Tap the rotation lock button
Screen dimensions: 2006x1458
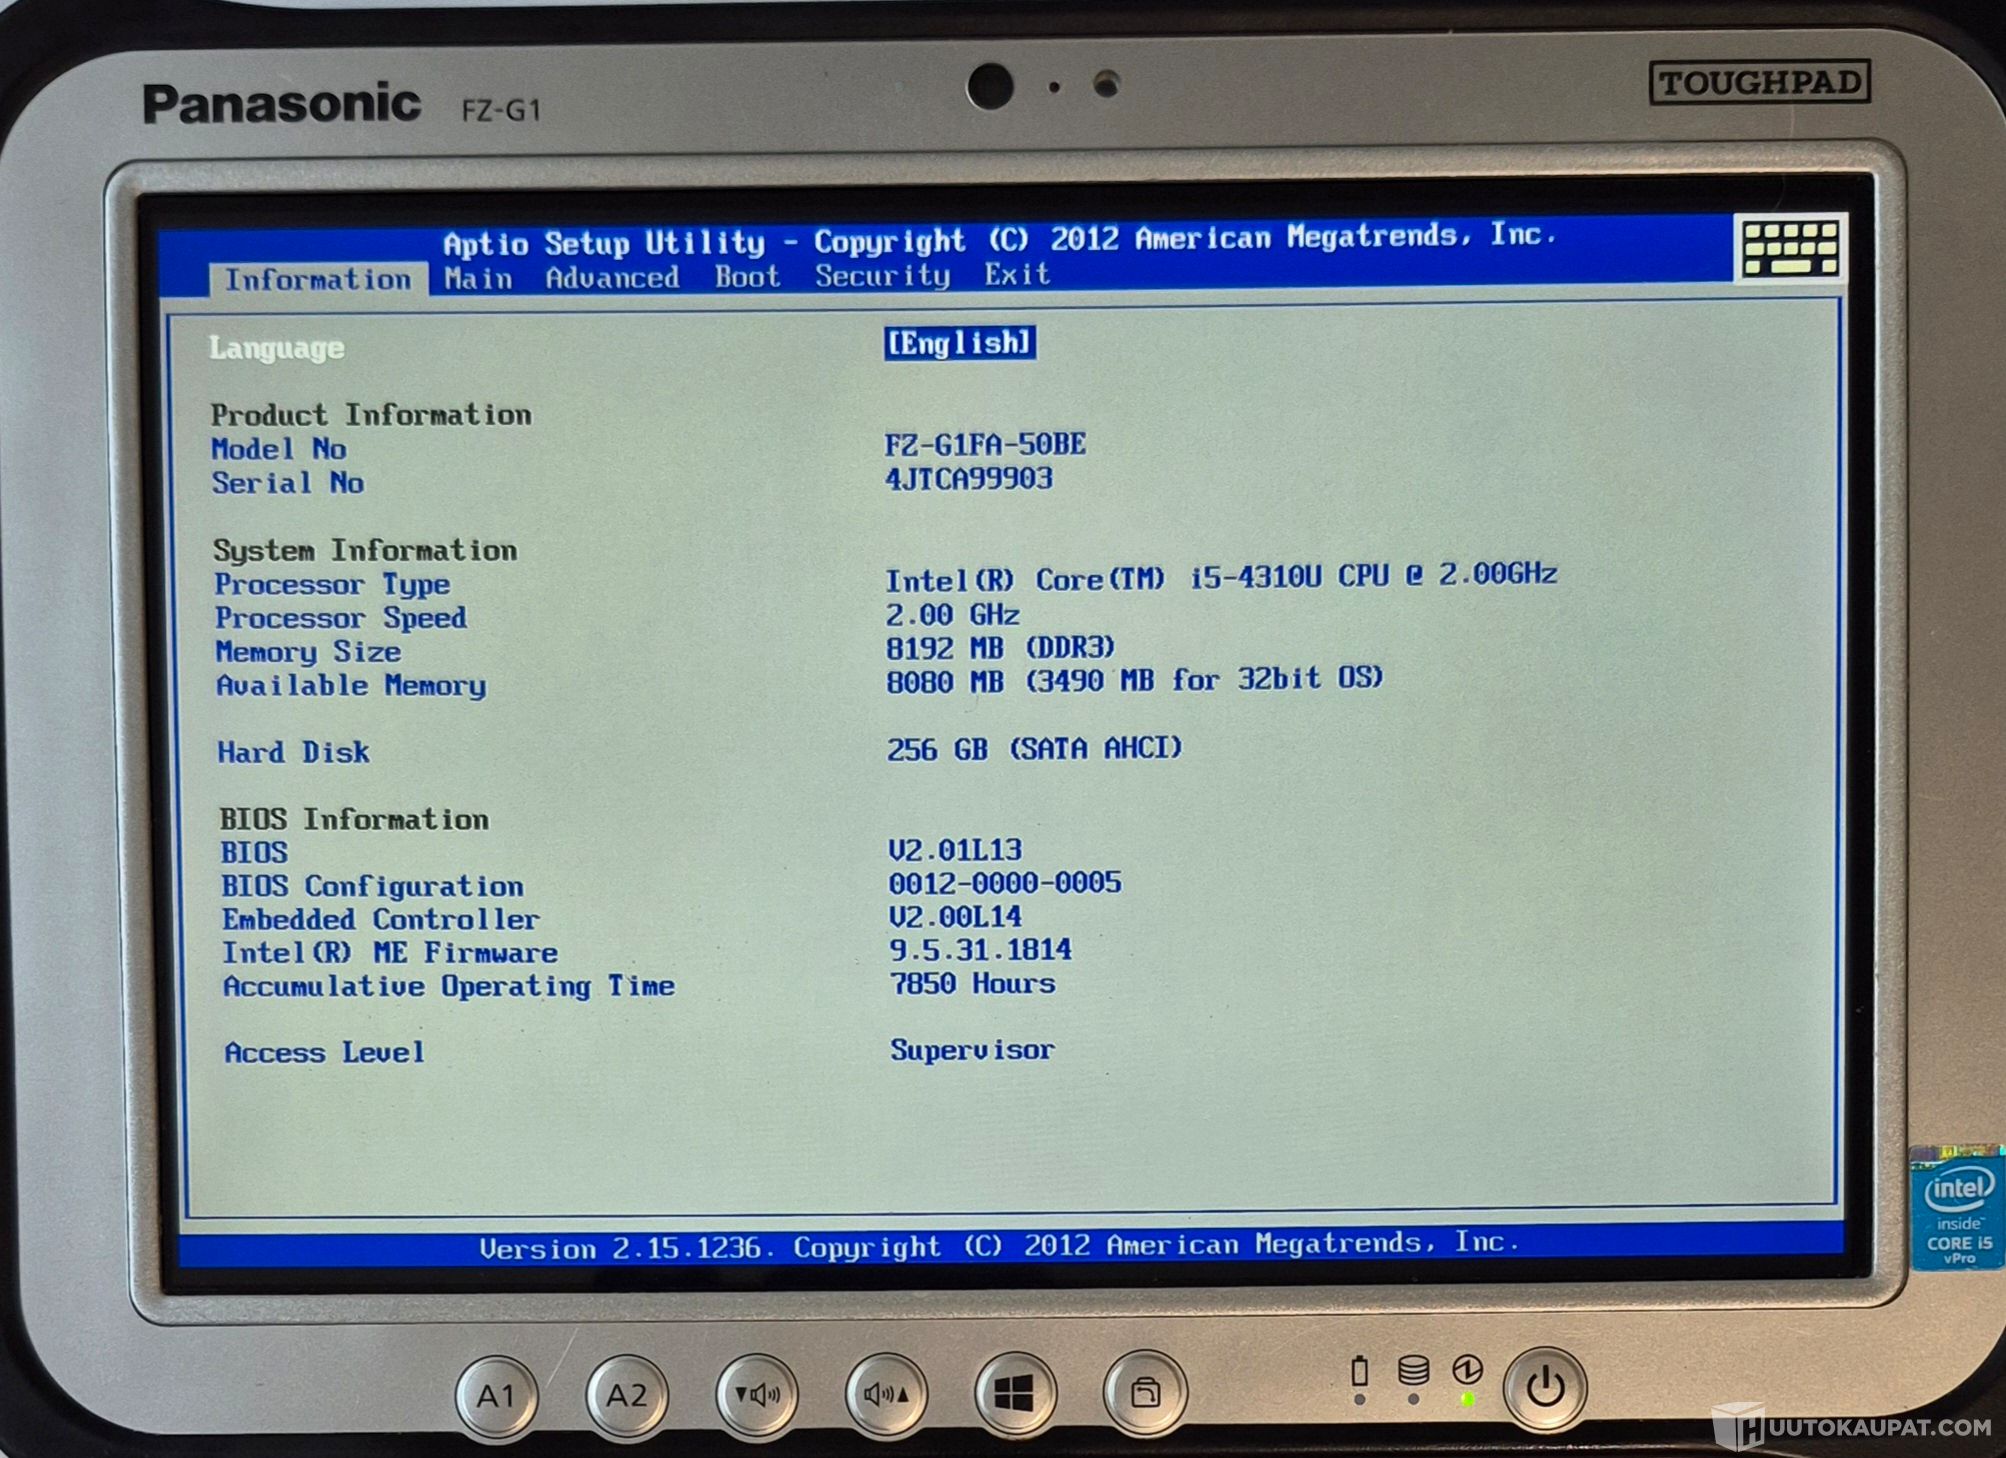click(x=1145, y=1391)
